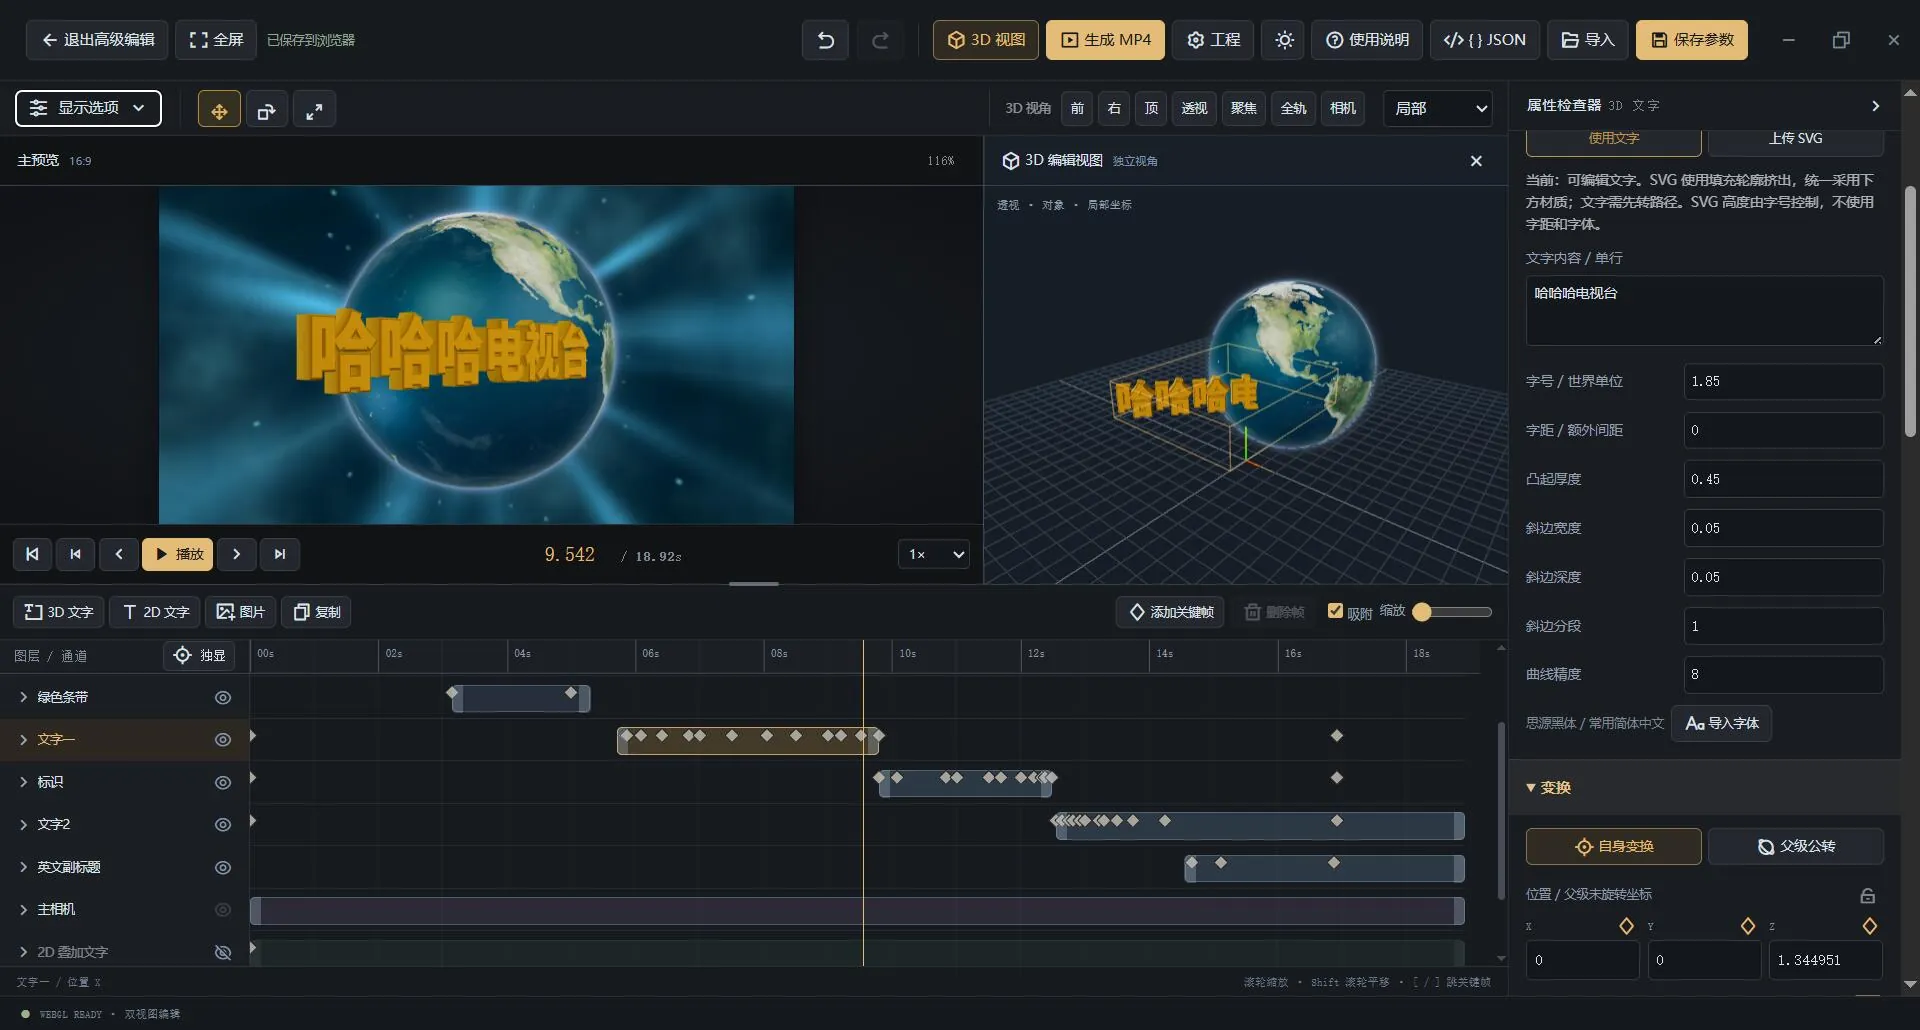Viewport: 1920px width, 1030px height.
Task: Select the scale gizmo tool
Action: [x=314, y=109]
